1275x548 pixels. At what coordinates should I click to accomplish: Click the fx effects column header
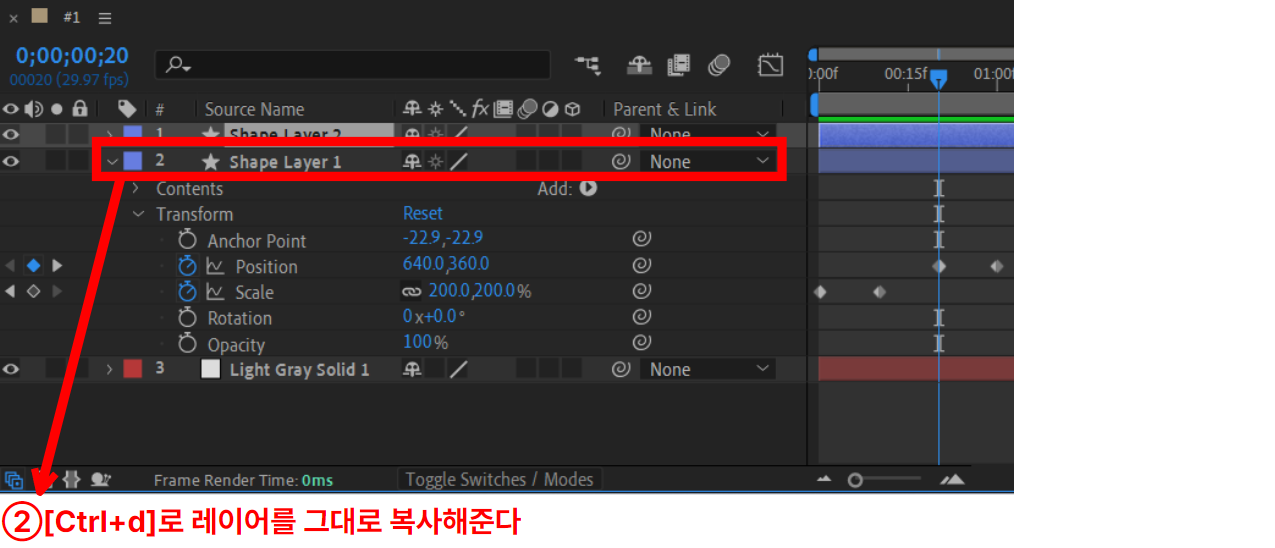pyautogui.click(x=480, y=108)
